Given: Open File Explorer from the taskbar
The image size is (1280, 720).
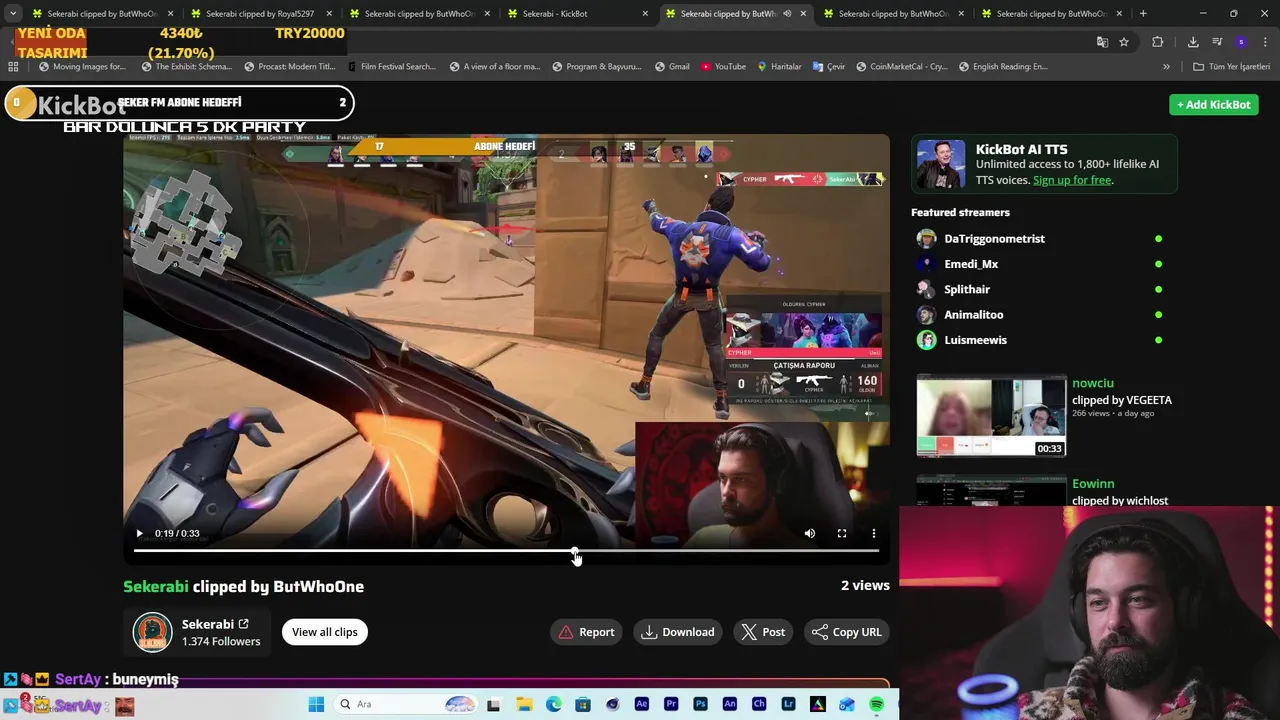Looking at the screenshot, I should 524,704.
